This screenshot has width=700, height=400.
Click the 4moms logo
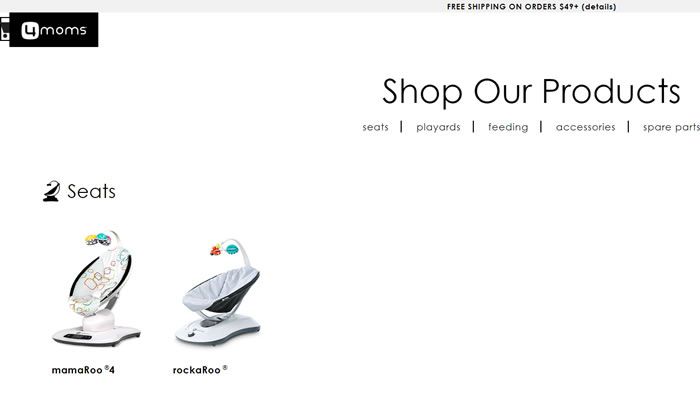point(54,30)
